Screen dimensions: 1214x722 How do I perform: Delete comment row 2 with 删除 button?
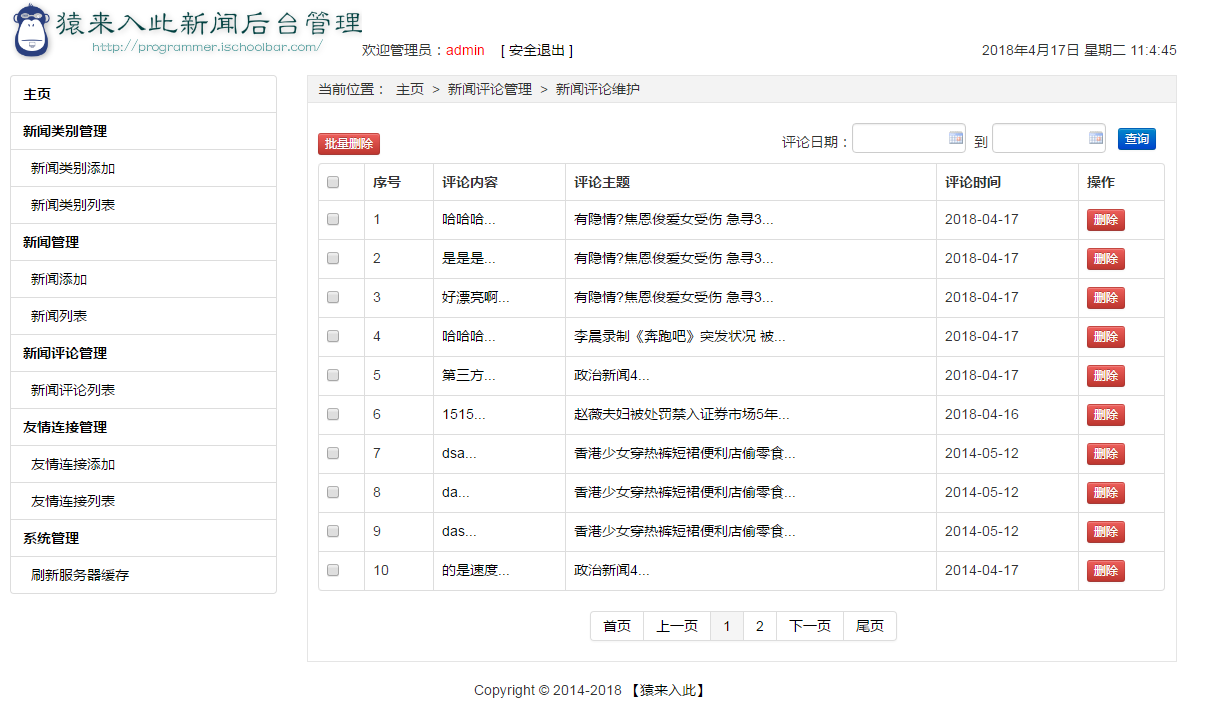coord(1106,259)
